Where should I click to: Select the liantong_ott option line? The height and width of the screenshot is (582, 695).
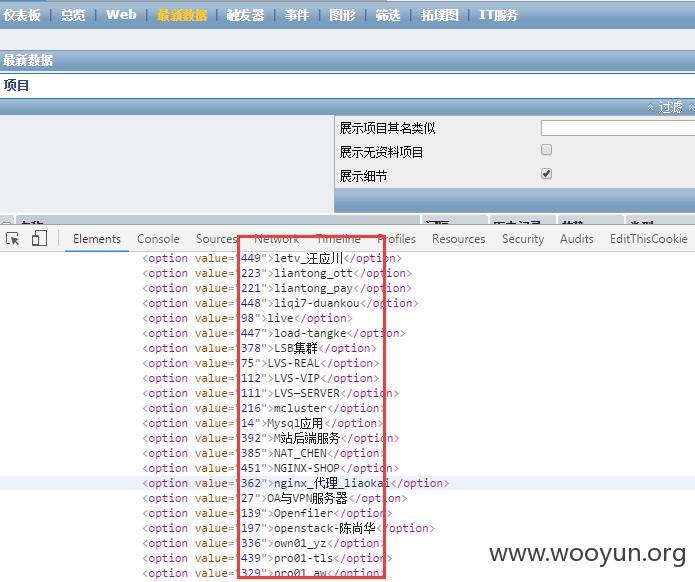[277, 273]
